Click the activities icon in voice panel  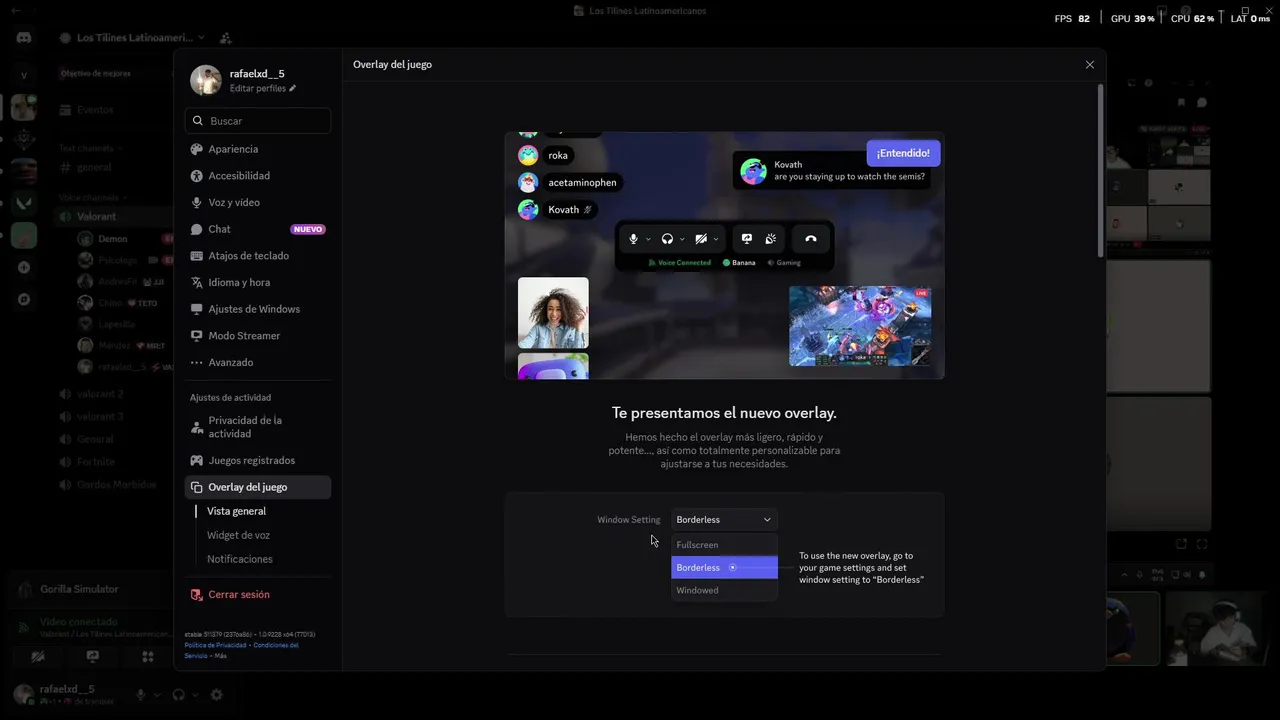(148, 657)
